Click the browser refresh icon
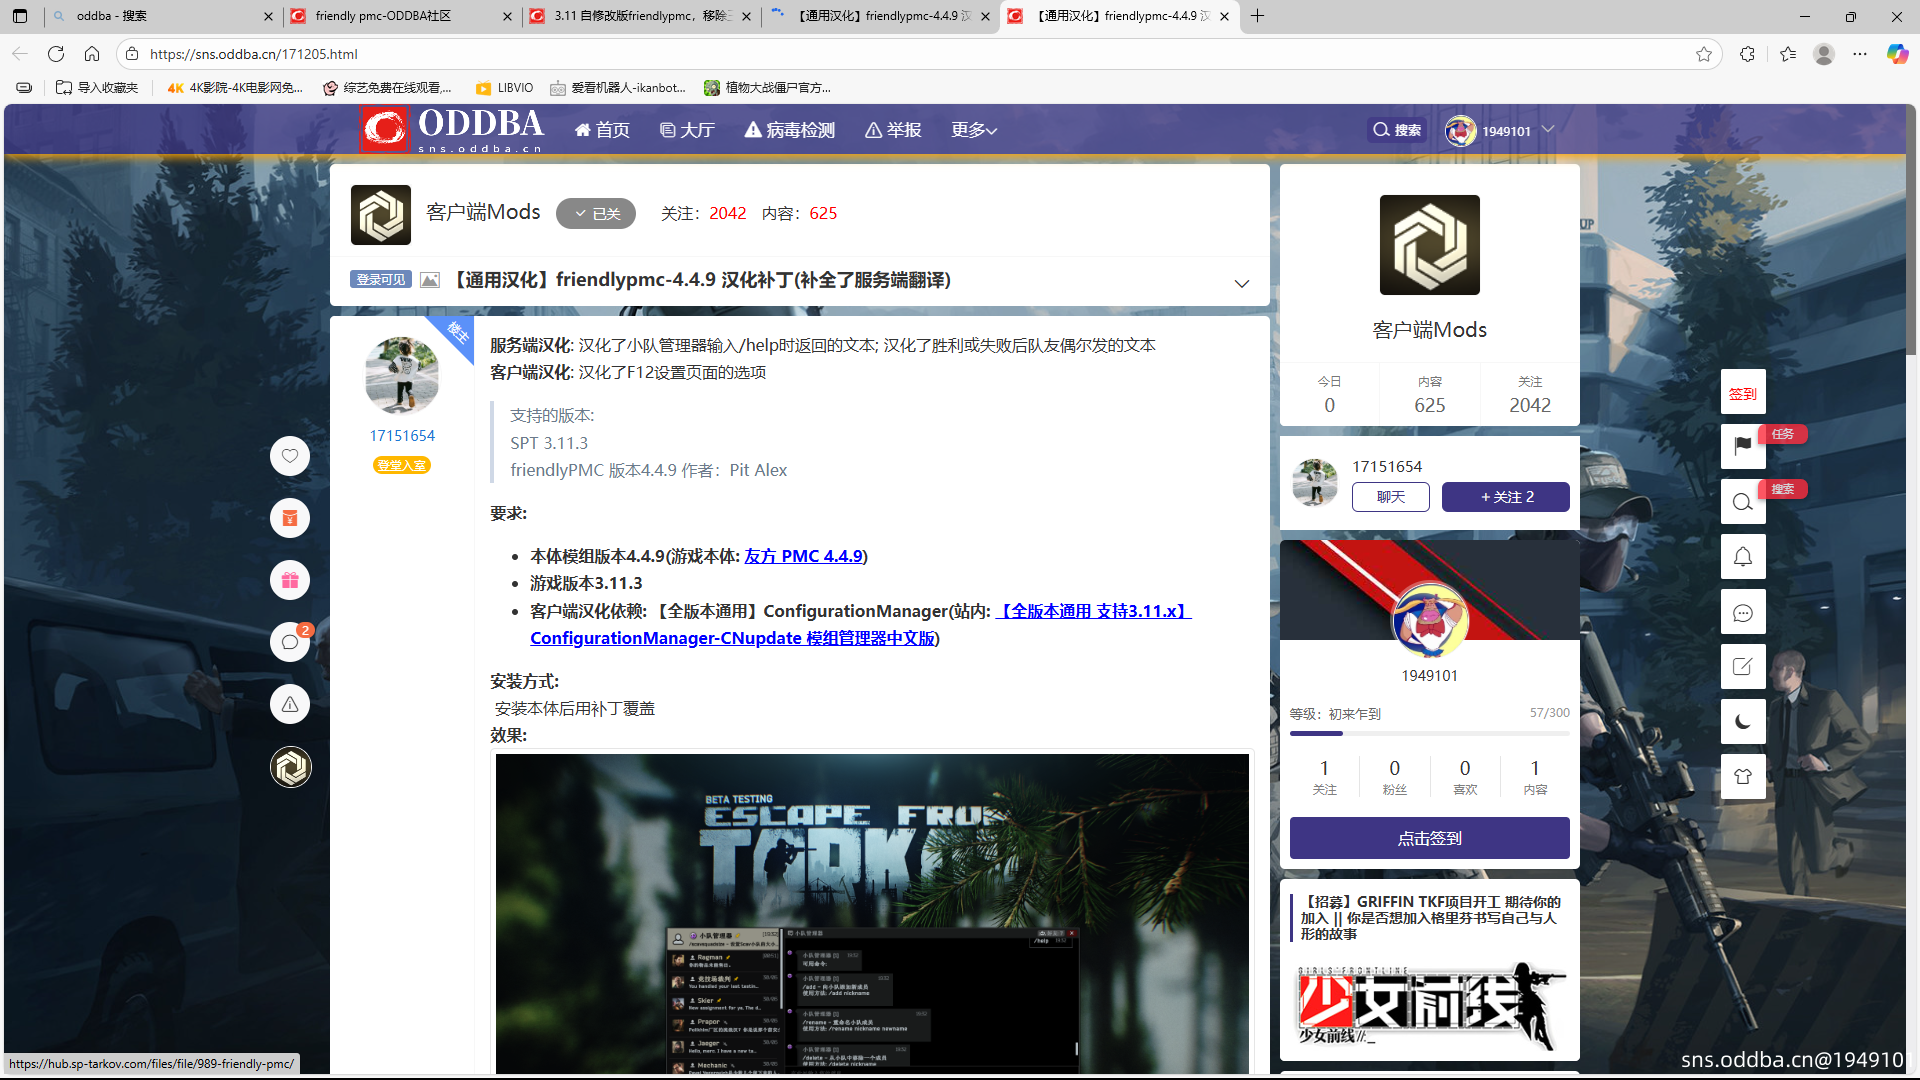Screen dimensions: 1920x1080 [x=56, y=54]
